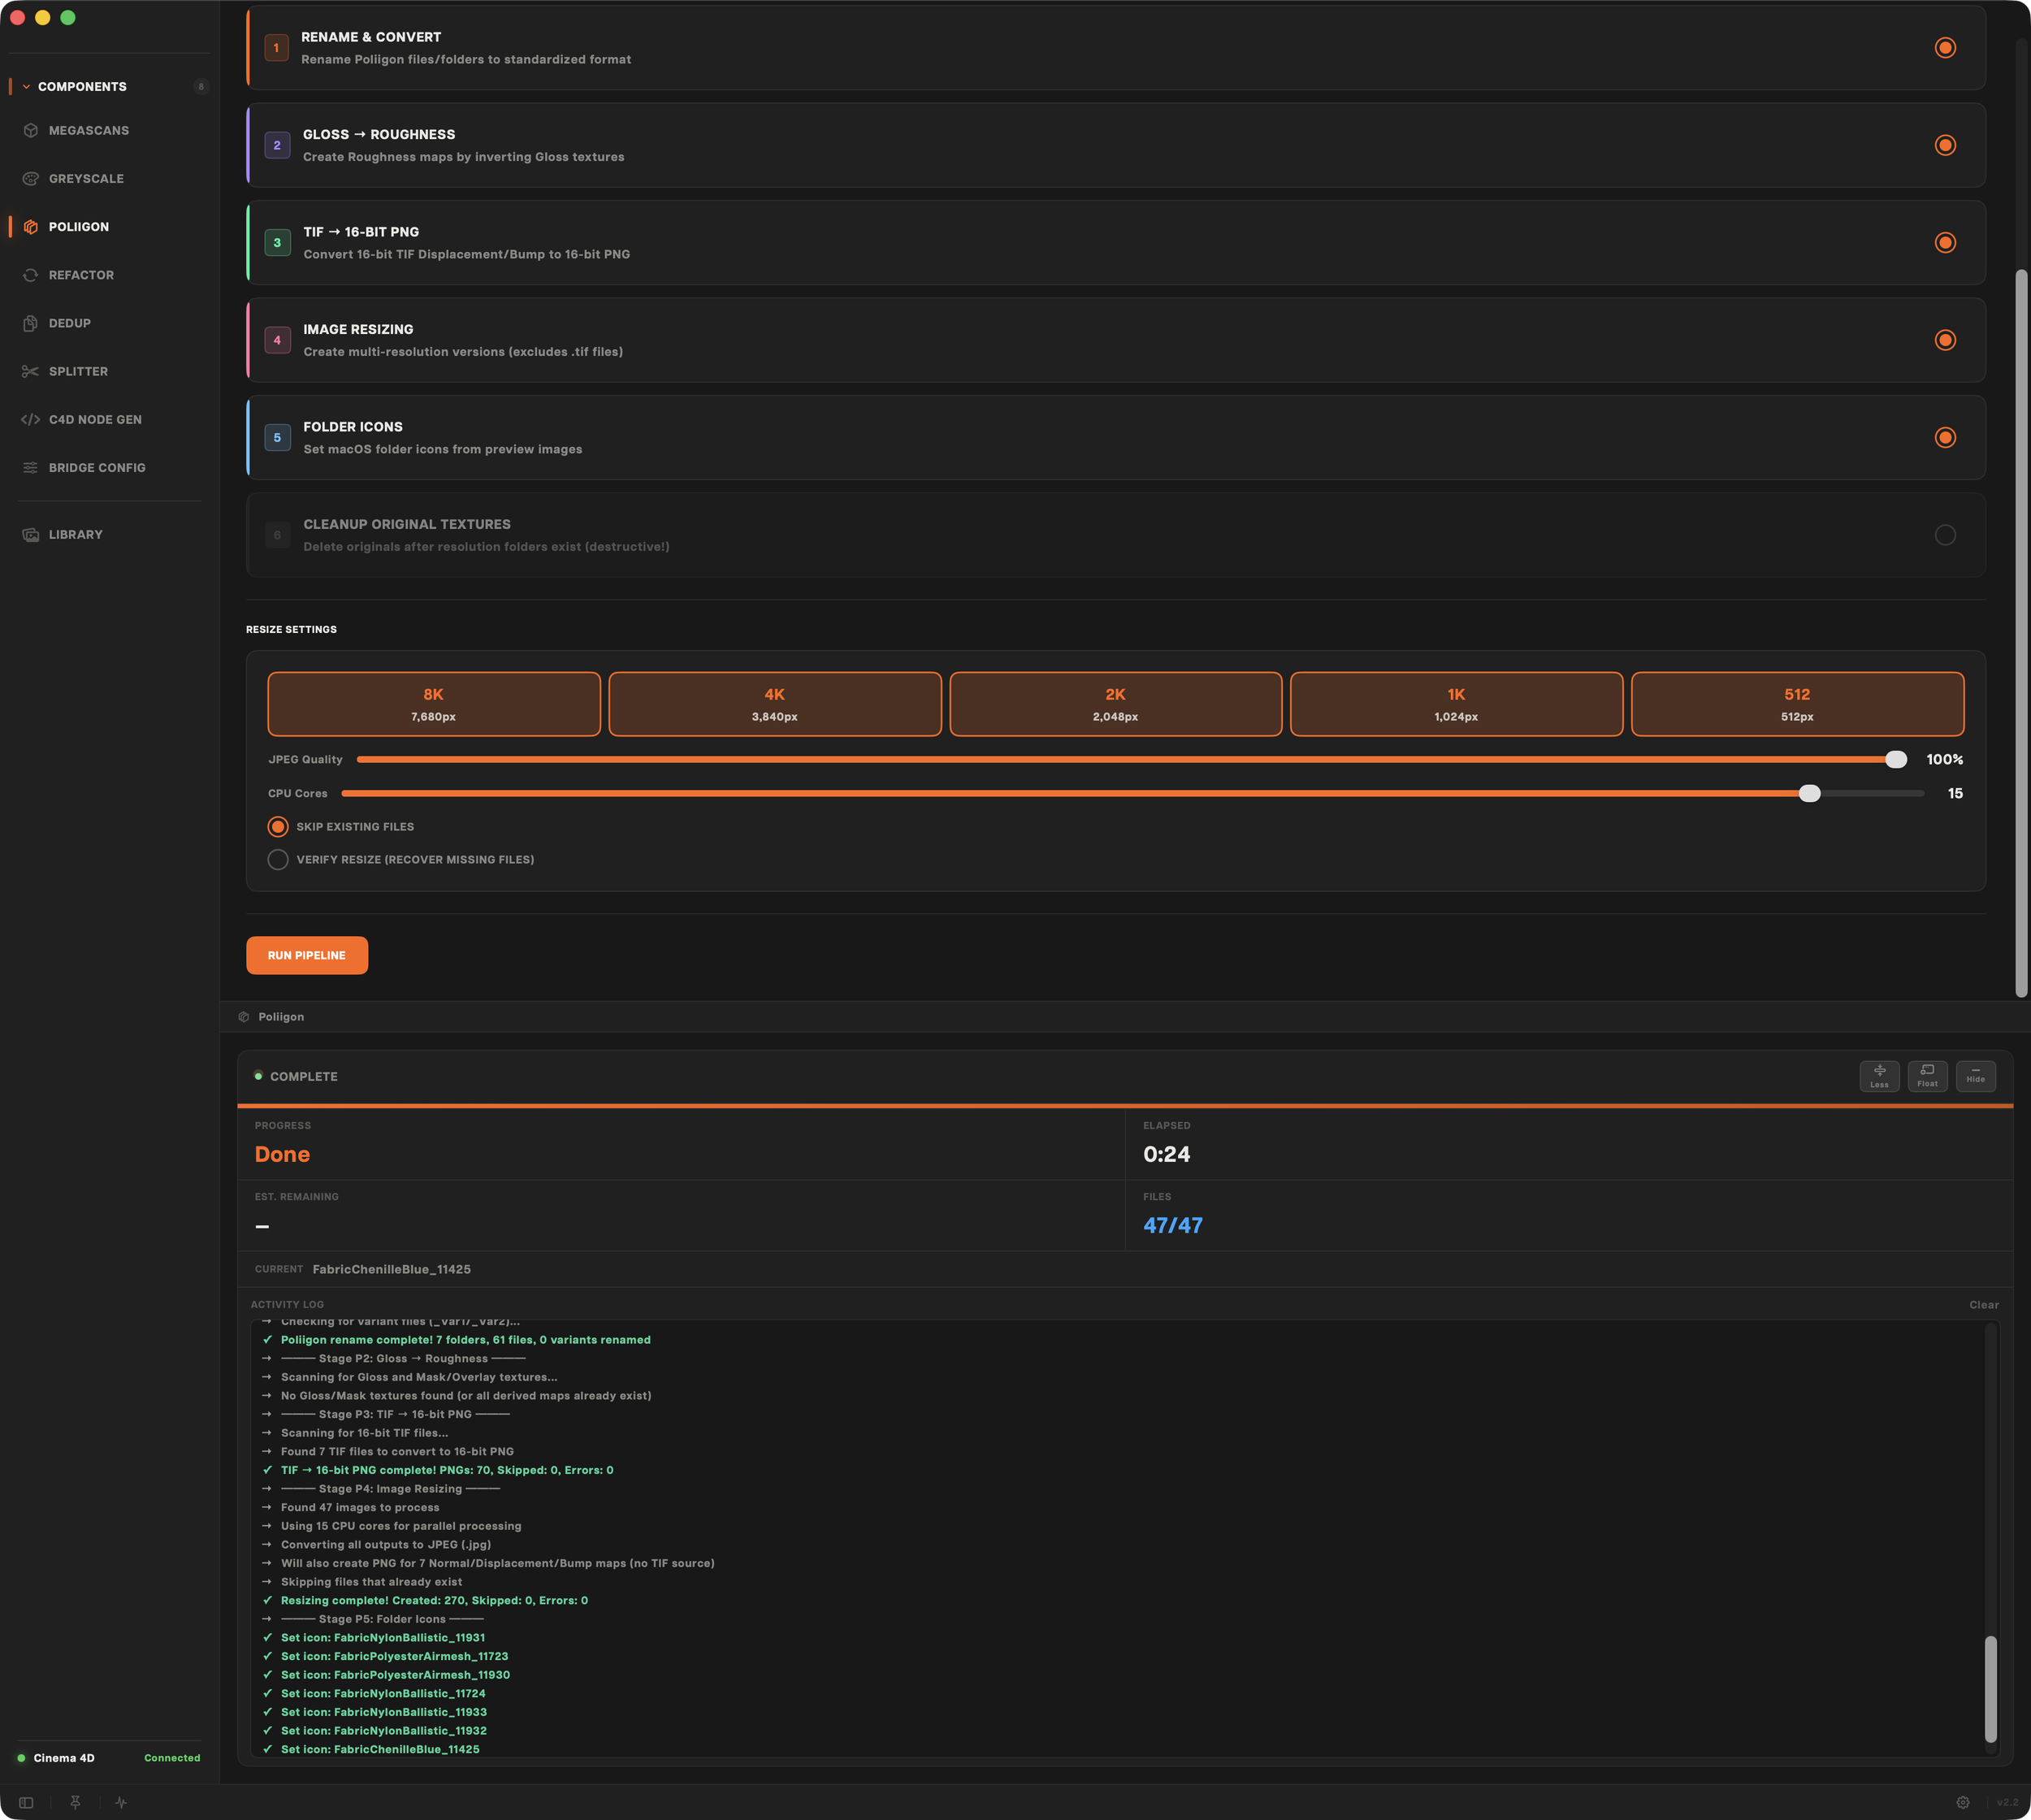Clear the activity log
The width and height of the screenshot is (2031, 1820).
coord(1983,1304)
